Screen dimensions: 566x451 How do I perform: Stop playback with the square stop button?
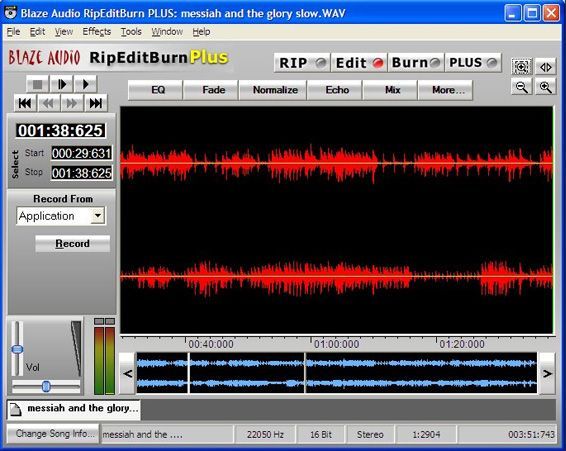(38, 84)
